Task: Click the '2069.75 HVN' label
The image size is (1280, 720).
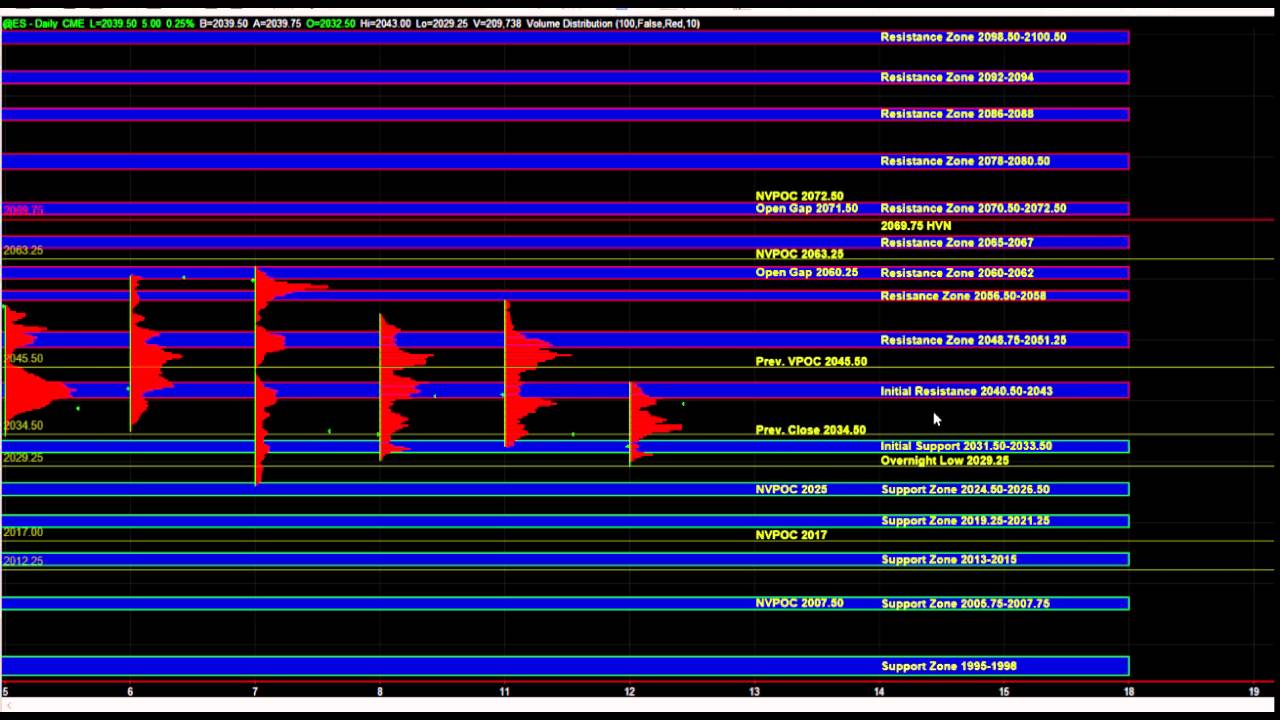Action: [x=916, y=226]
